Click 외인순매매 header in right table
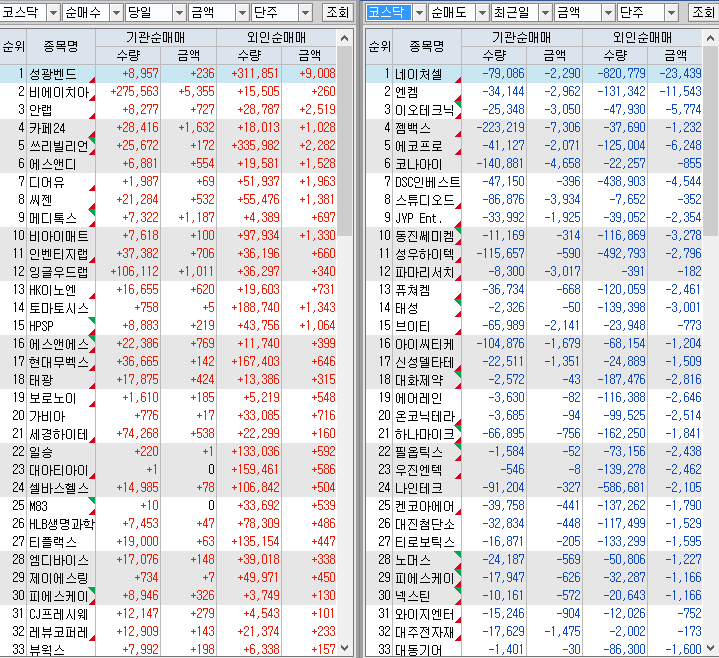 pos(642,38)
